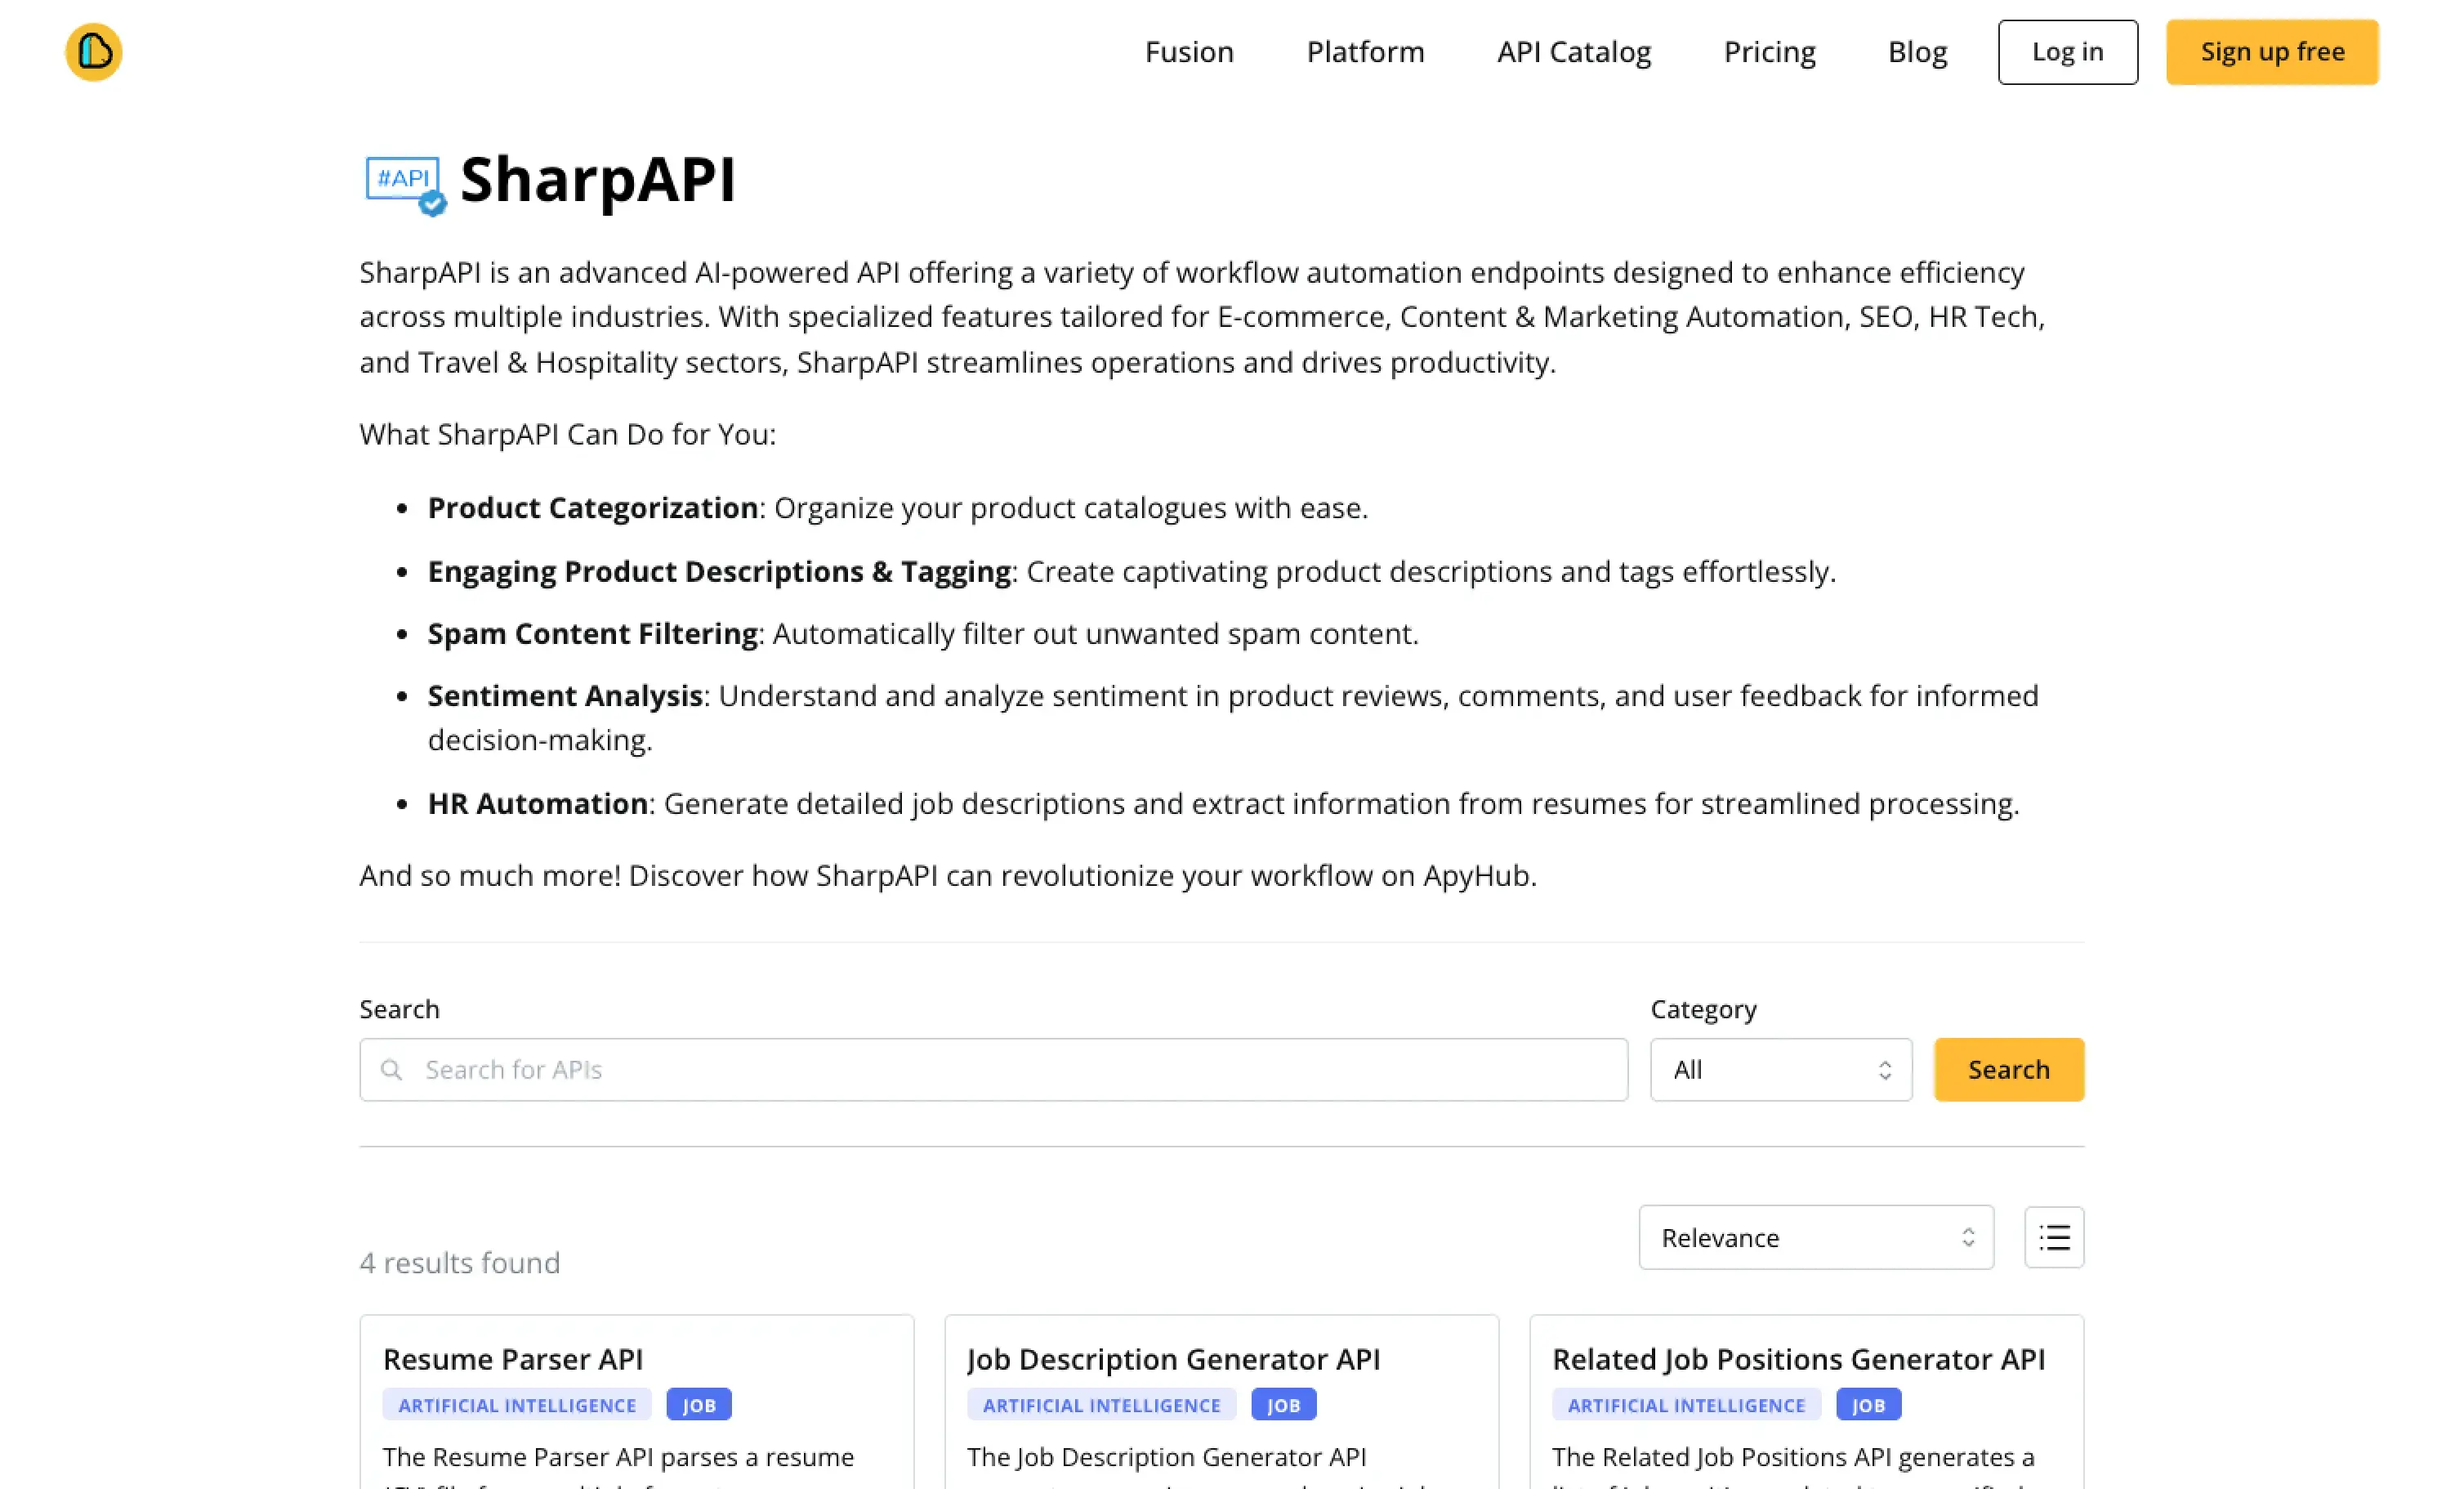Visit the Blog link

click(x=1917, y=52)
